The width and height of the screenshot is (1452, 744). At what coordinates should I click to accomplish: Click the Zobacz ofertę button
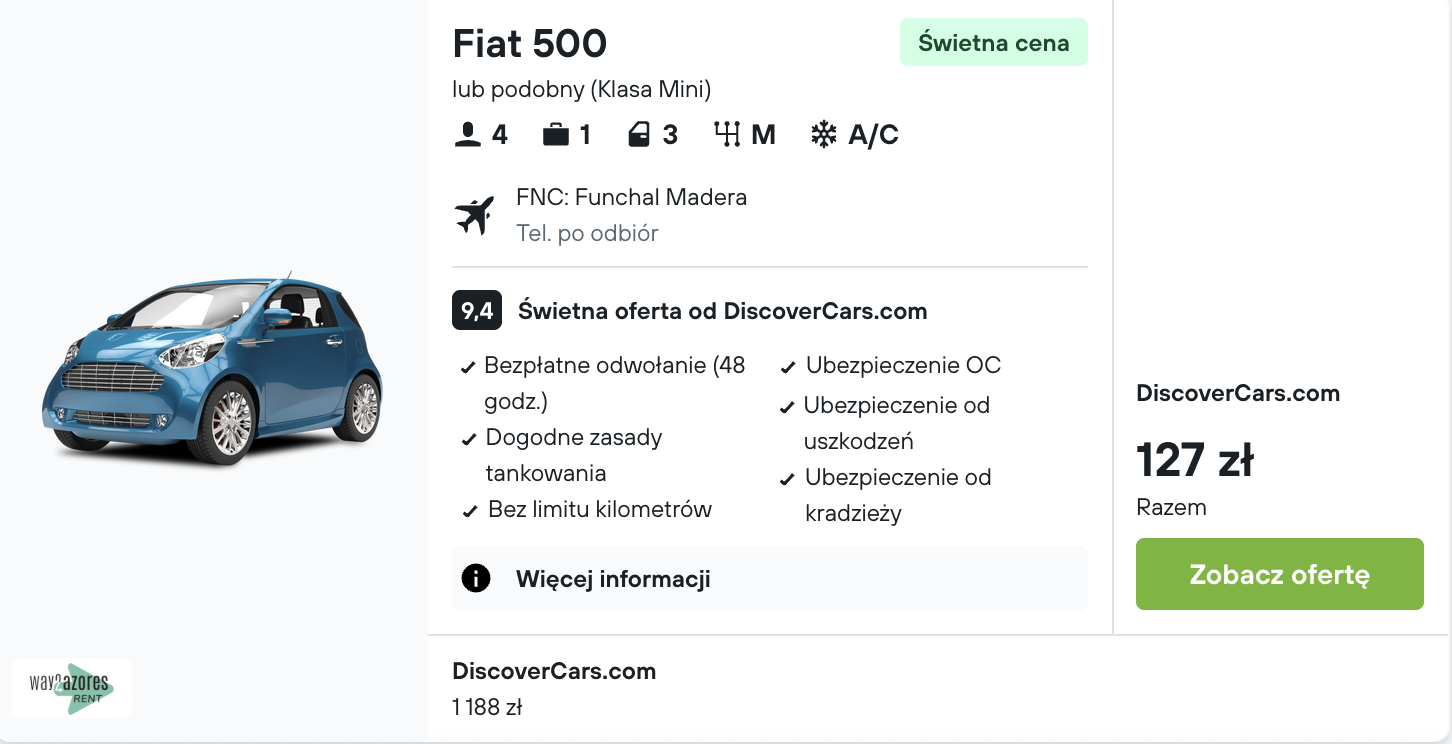pos(1280,574)
